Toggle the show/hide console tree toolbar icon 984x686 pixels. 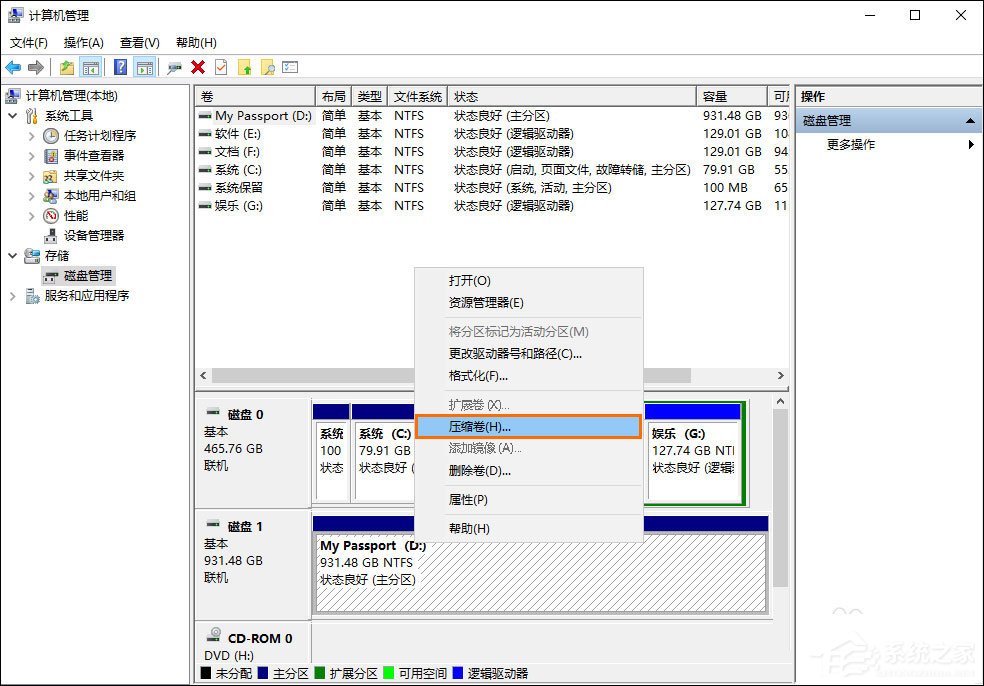pos(89,67)
